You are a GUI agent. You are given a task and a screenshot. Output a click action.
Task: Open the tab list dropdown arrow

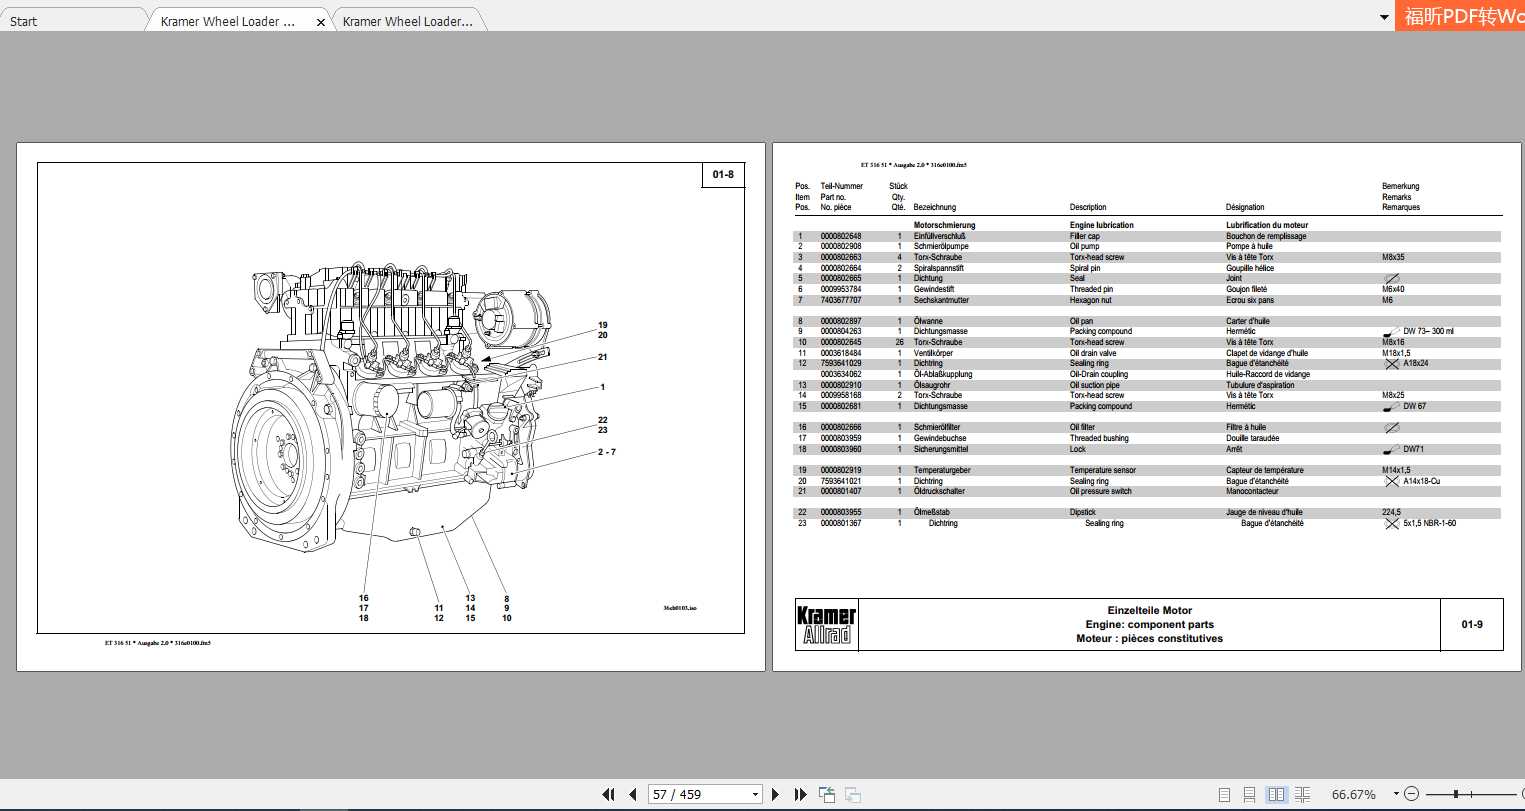coord(1385,17)
